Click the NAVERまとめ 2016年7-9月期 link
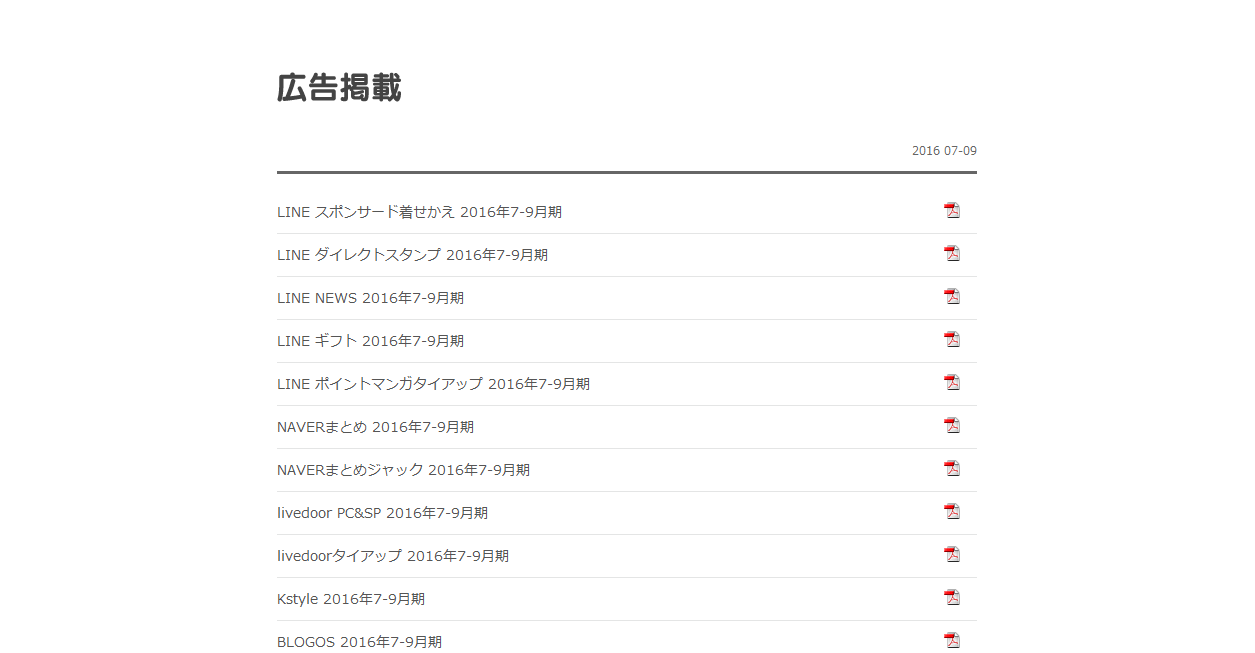Screen dimensions: 1255x653 click(x=375, y=427)
